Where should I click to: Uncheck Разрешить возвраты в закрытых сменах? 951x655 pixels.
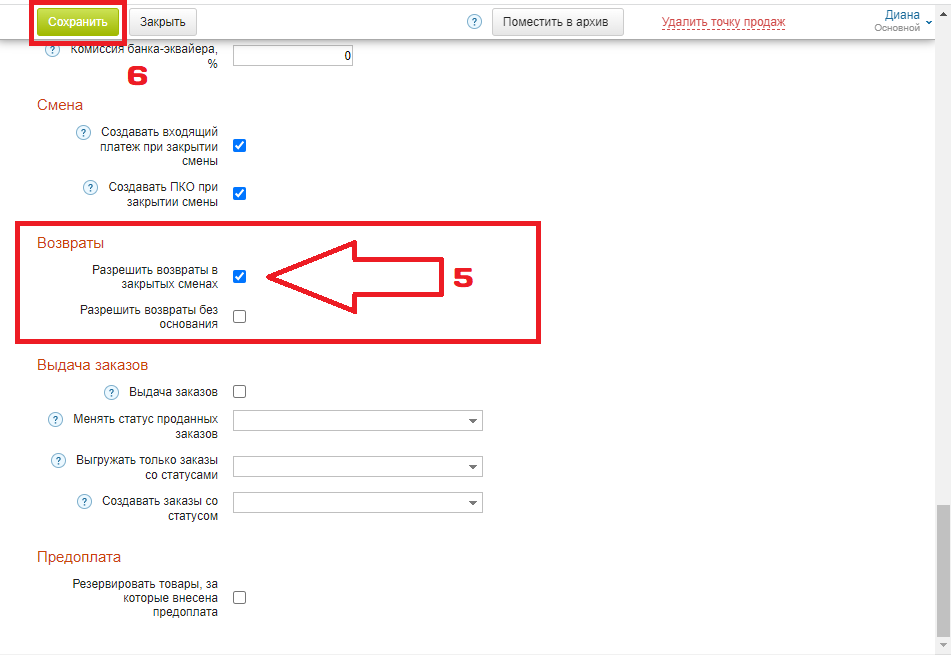[239, 277]
